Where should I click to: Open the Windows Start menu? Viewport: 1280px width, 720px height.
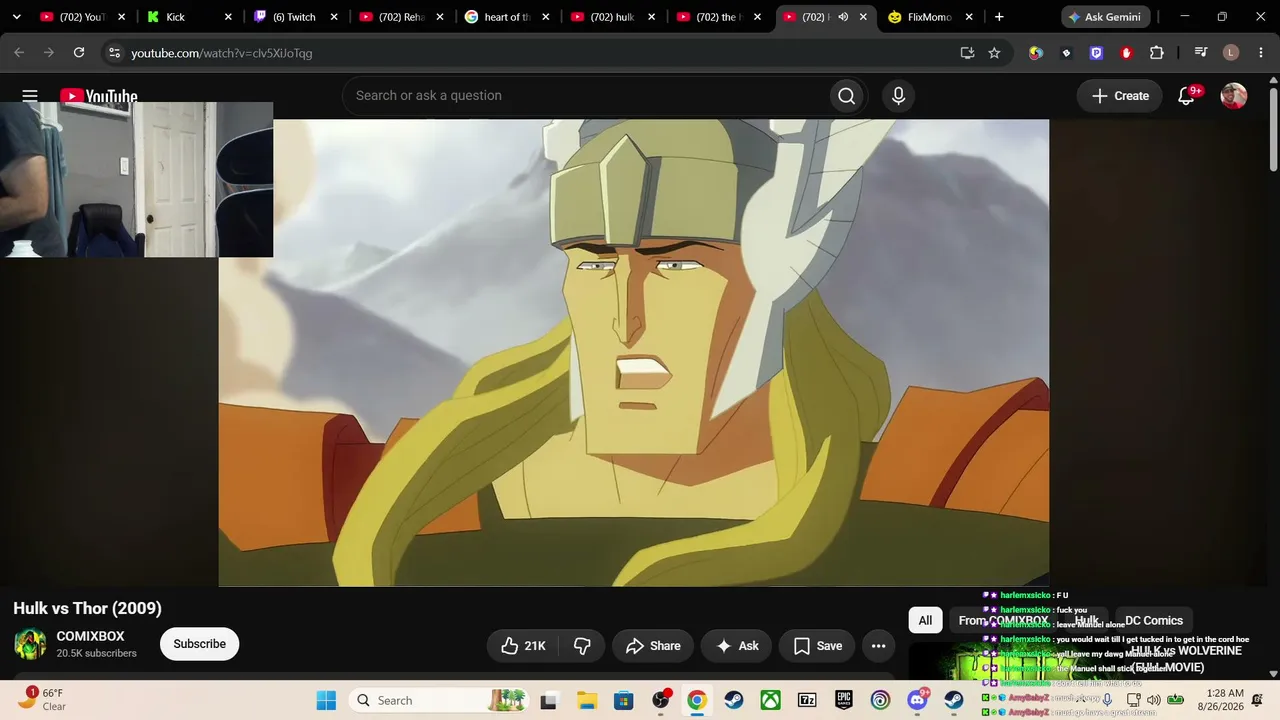326,700
